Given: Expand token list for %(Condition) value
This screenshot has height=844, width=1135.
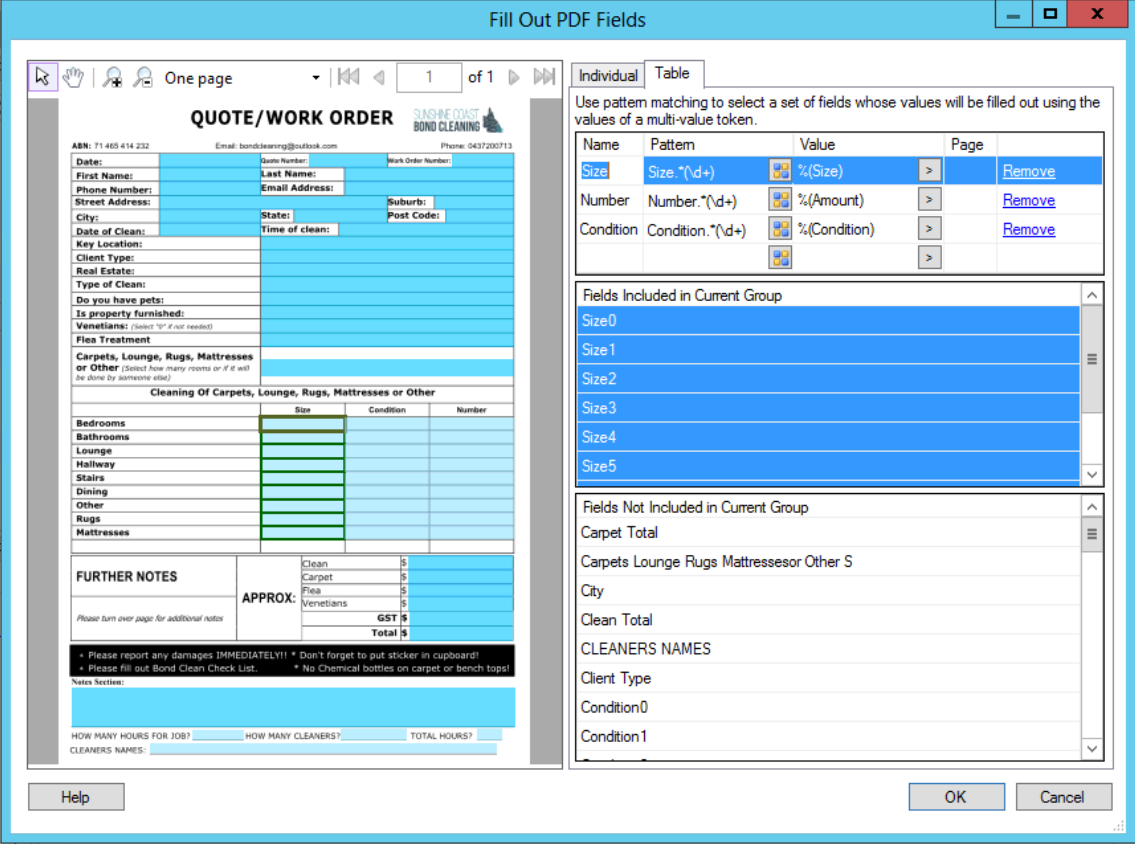Looking at the screenshot, I should click(x=929, y=229).
